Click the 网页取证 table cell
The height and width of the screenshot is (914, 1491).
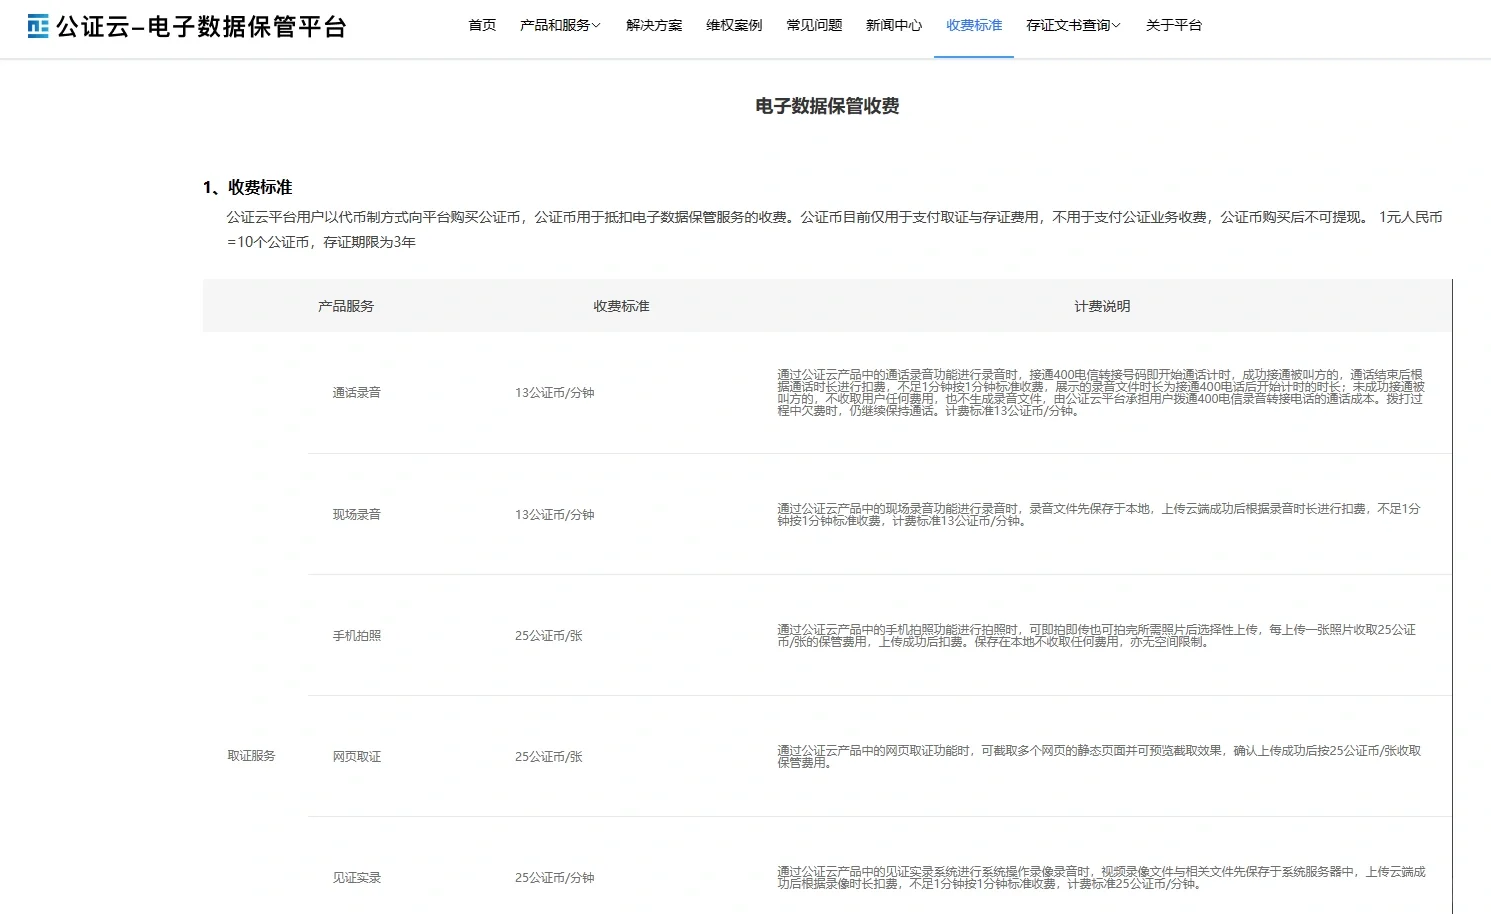click(x=357, y=757)
